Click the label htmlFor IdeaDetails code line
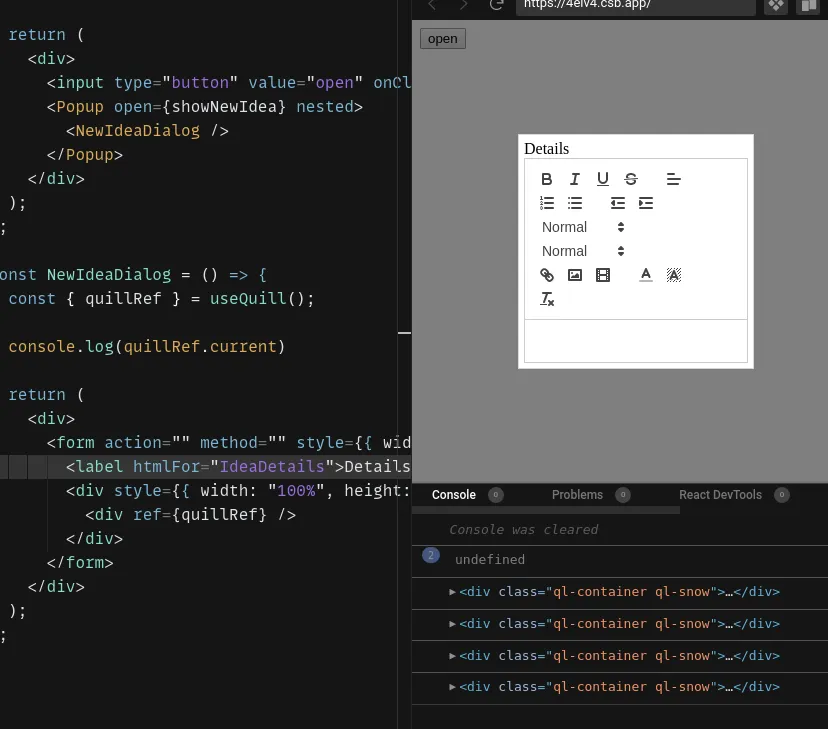 [238, 467]
